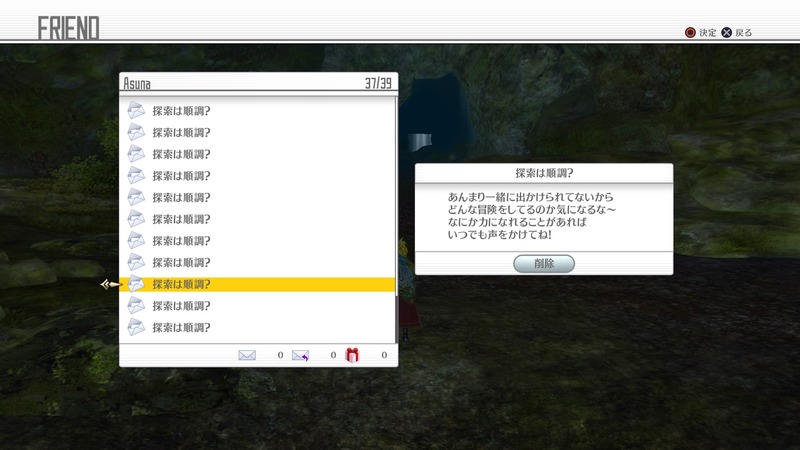Click the X 戻る back icon
Screen dimensions: 800x450
[x=727, y=33]
